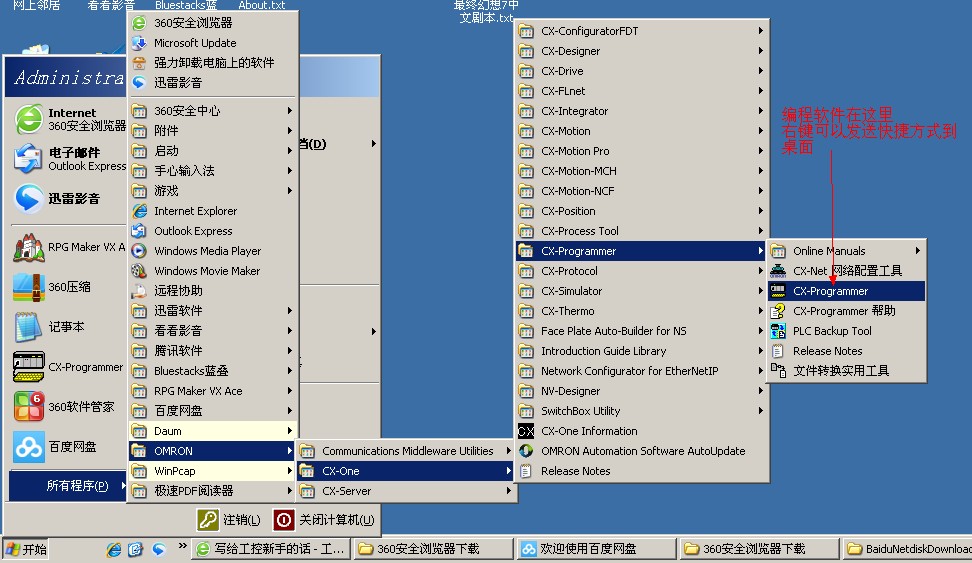
Task: Open 360压缩 icon in Start menu
Action: 28,287
